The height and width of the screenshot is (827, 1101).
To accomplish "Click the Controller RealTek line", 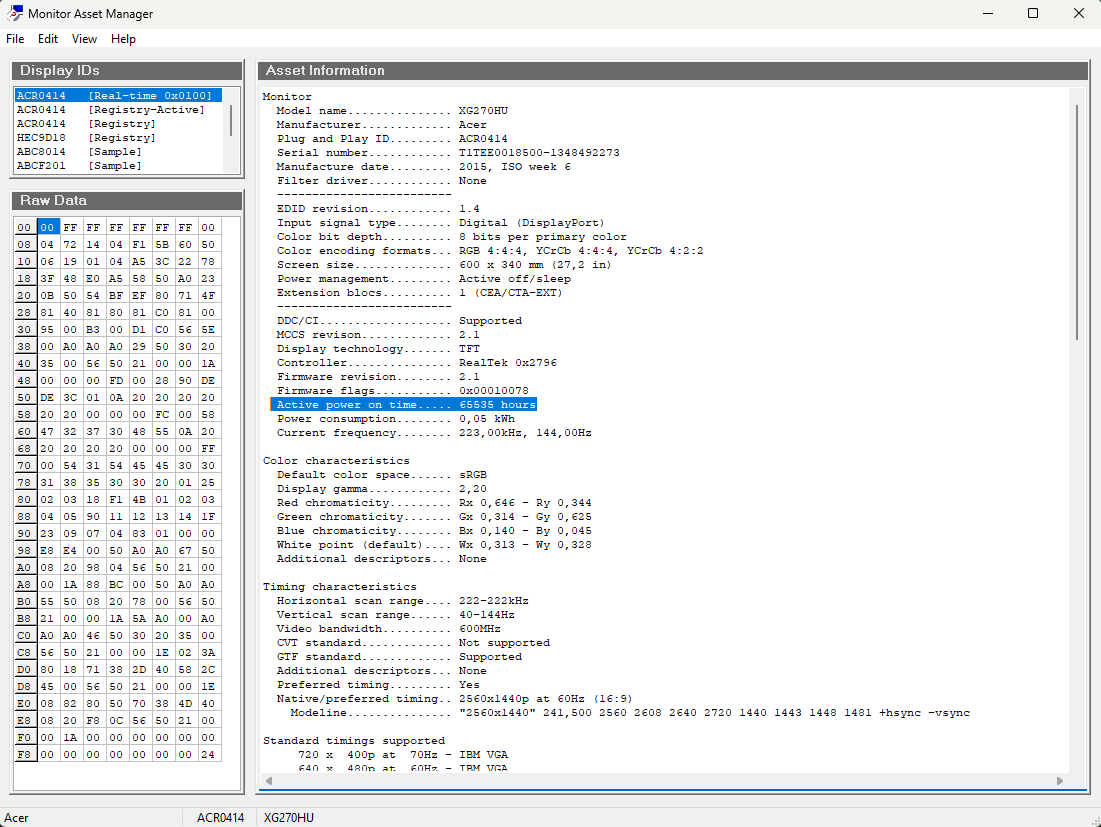I will [416, 363].
